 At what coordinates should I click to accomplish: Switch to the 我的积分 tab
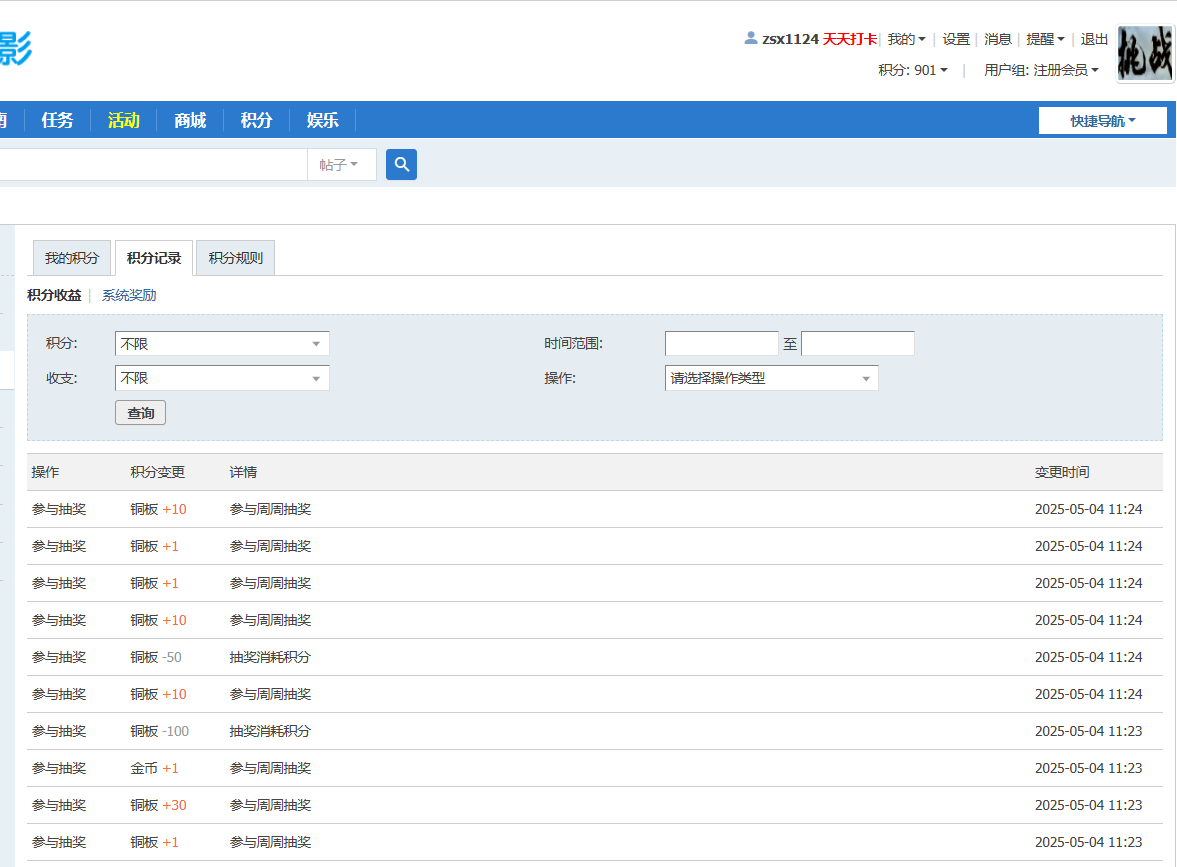tap(71, 257)
